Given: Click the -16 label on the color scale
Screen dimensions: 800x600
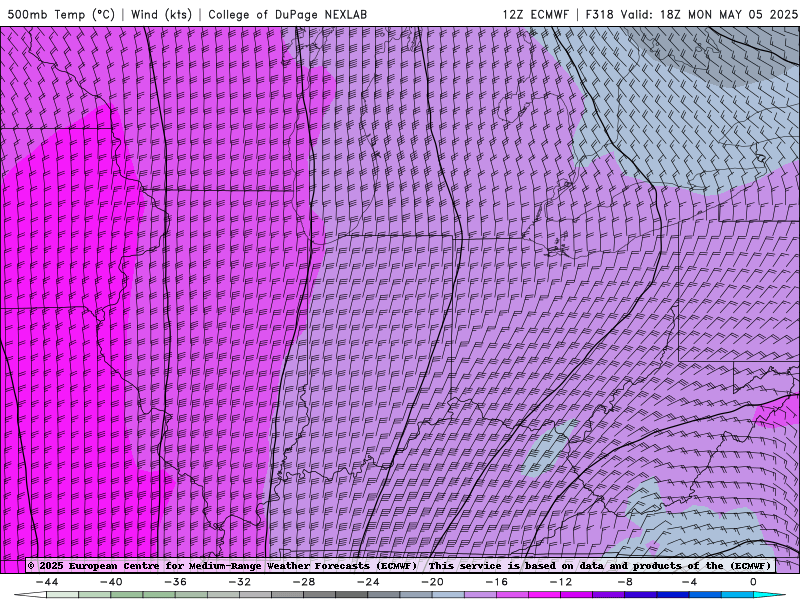Looking at the screenshot, I should click(x=497, y=582).
